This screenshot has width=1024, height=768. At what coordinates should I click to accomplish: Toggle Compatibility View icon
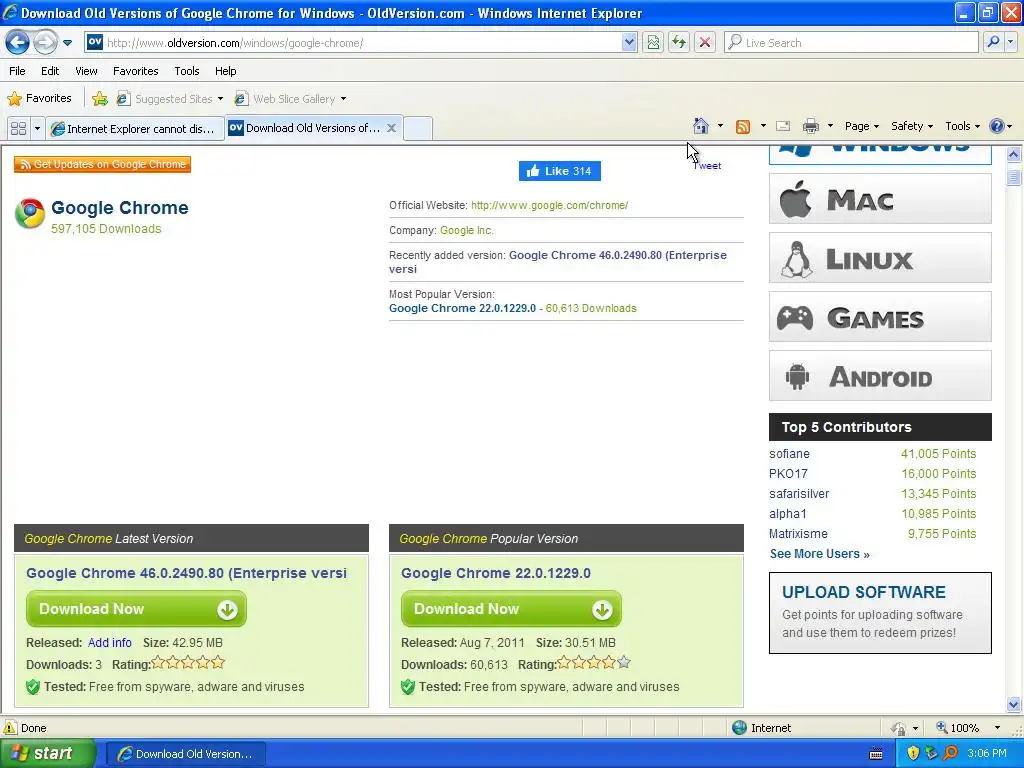click(653, 43)
